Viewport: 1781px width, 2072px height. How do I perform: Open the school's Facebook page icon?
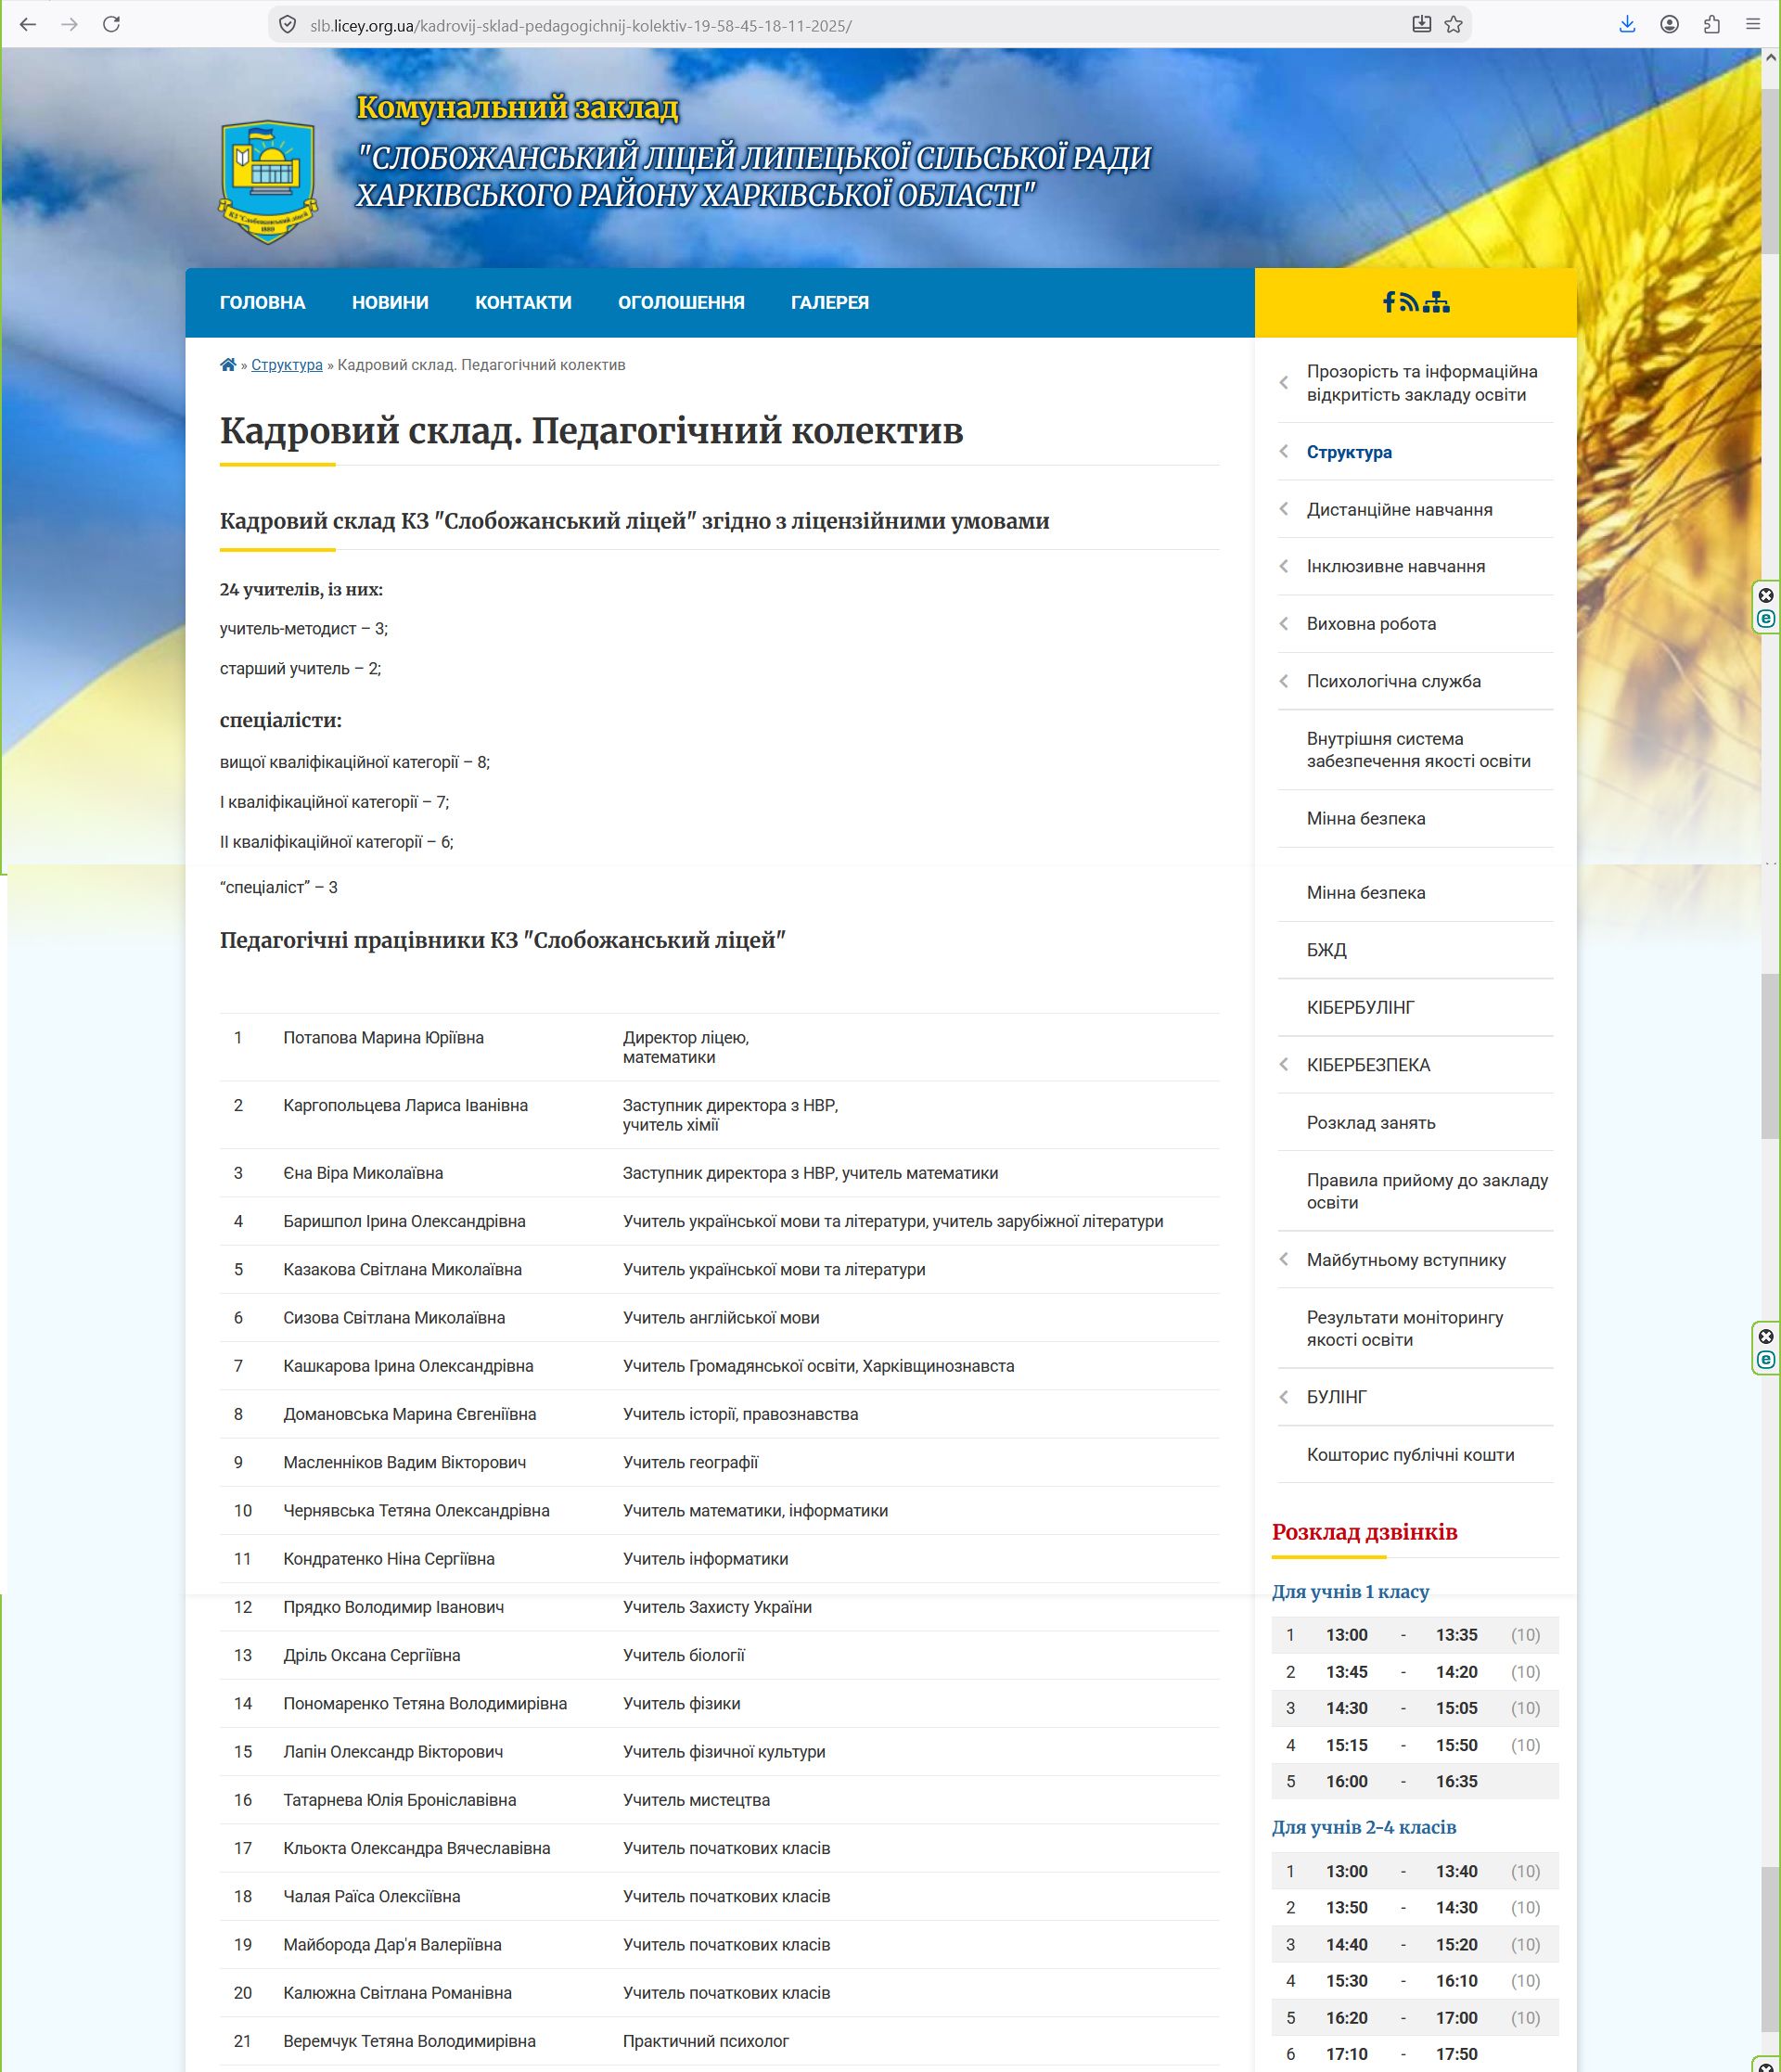click(x=1389, y=302)
